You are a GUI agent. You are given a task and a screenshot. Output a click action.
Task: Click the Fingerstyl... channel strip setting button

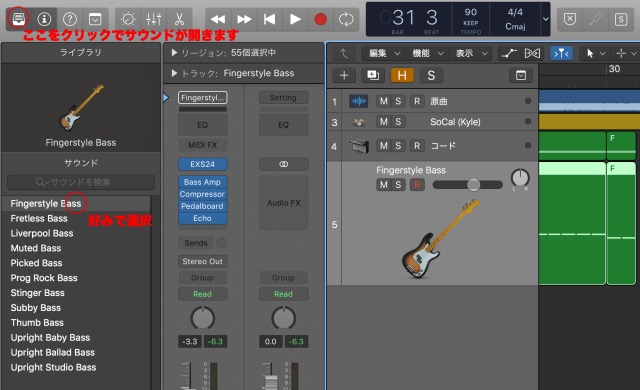pos(202,98)
